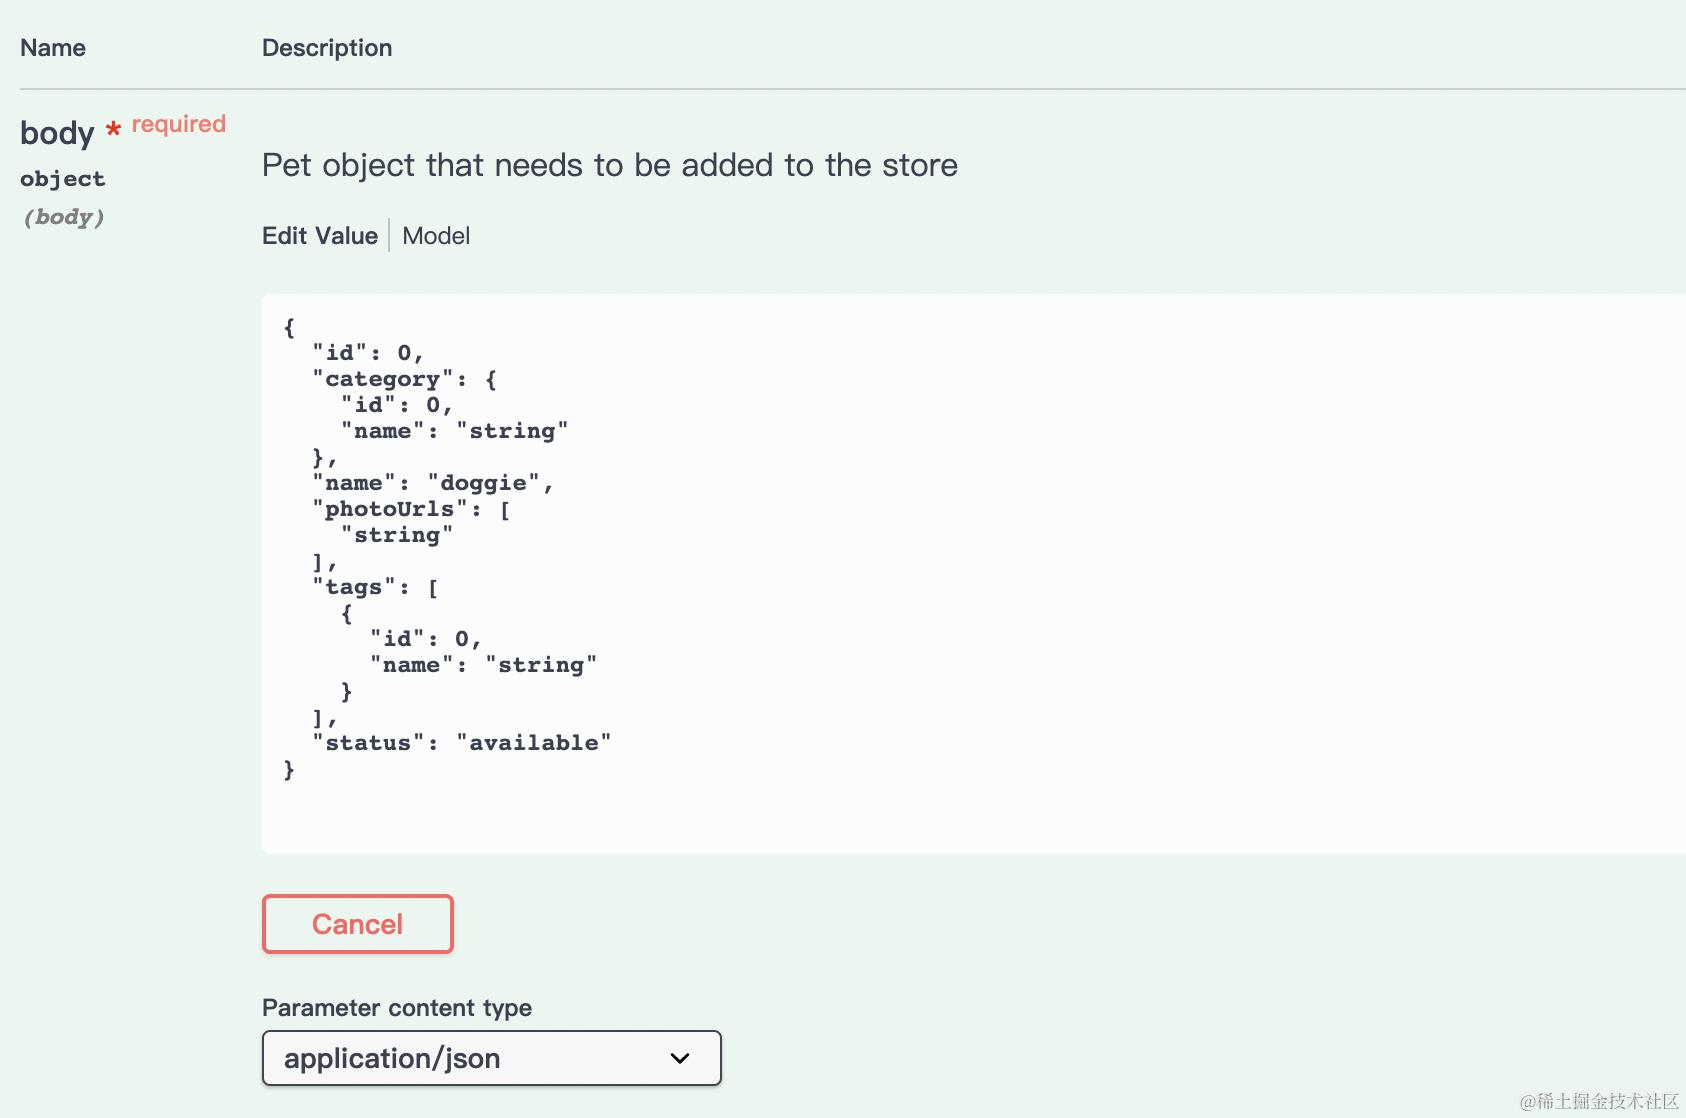Switch to the Model tab
Viewport: 1686px width, 1118px height.
click(x=436, y=236)
